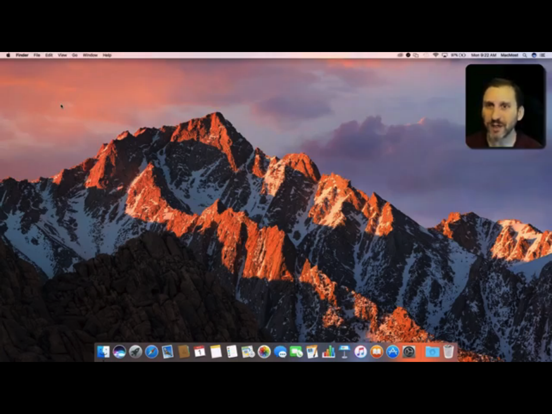
Task: Open Mail stamp icon in Dock
Action: [x=168, y=352]
